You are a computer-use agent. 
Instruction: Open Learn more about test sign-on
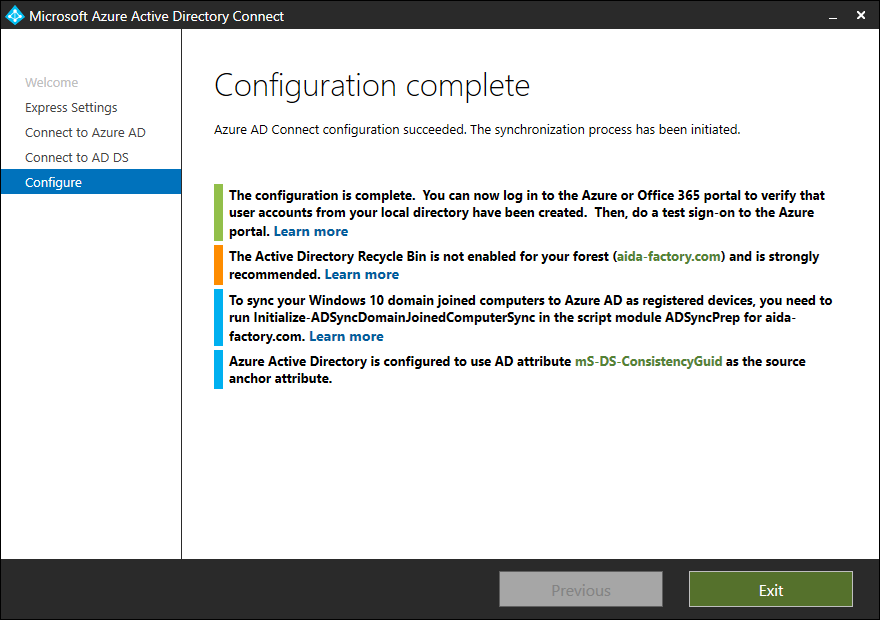[x=310, y=231]
